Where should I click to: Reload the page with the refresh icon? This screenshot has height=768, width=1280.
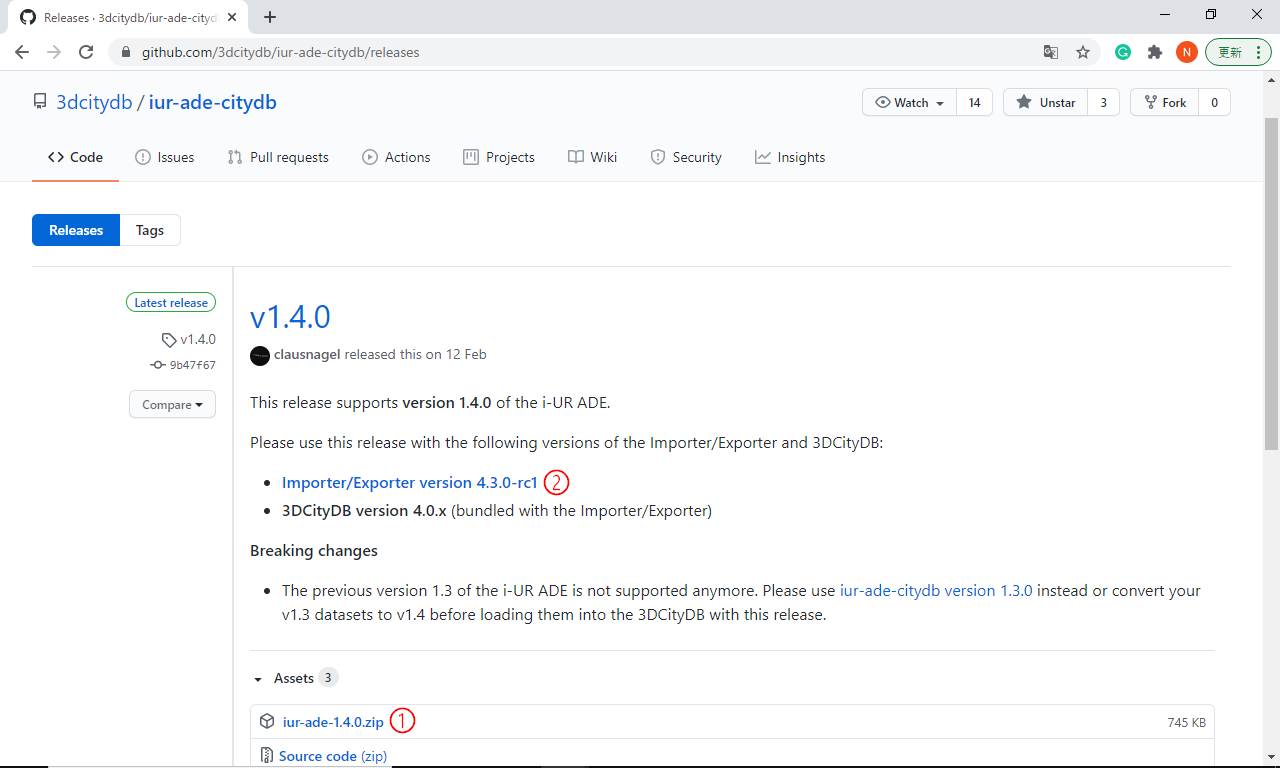click(86, 52)
